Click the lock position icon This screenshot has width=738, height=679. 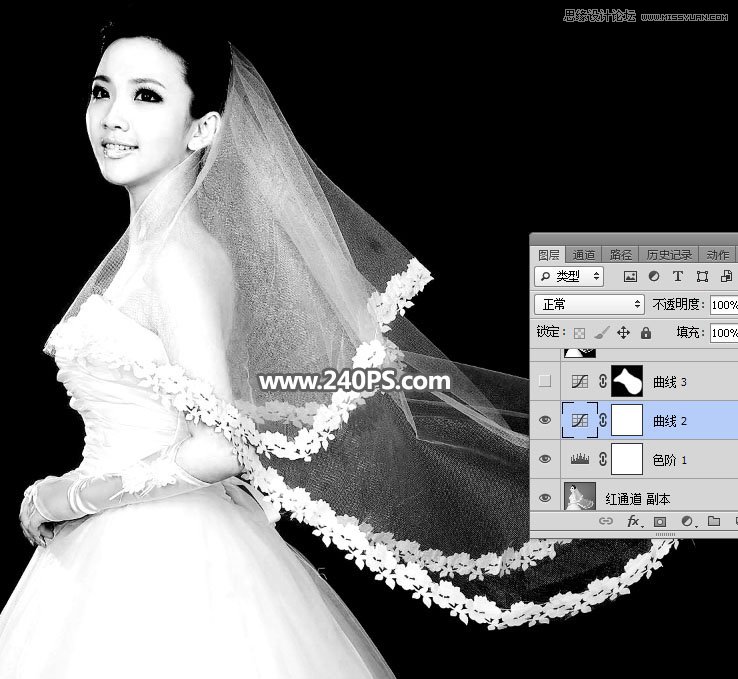point(623,332)
